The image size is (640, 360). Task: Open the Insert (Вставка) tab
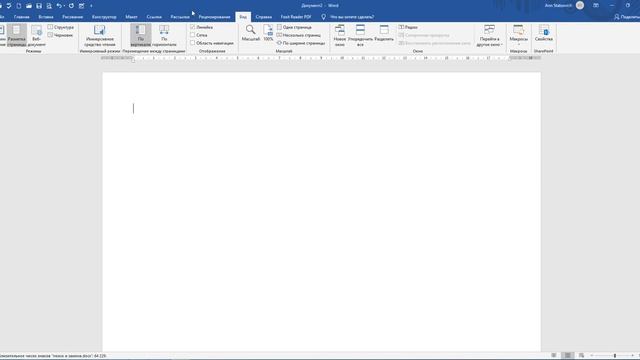point(46,17)
